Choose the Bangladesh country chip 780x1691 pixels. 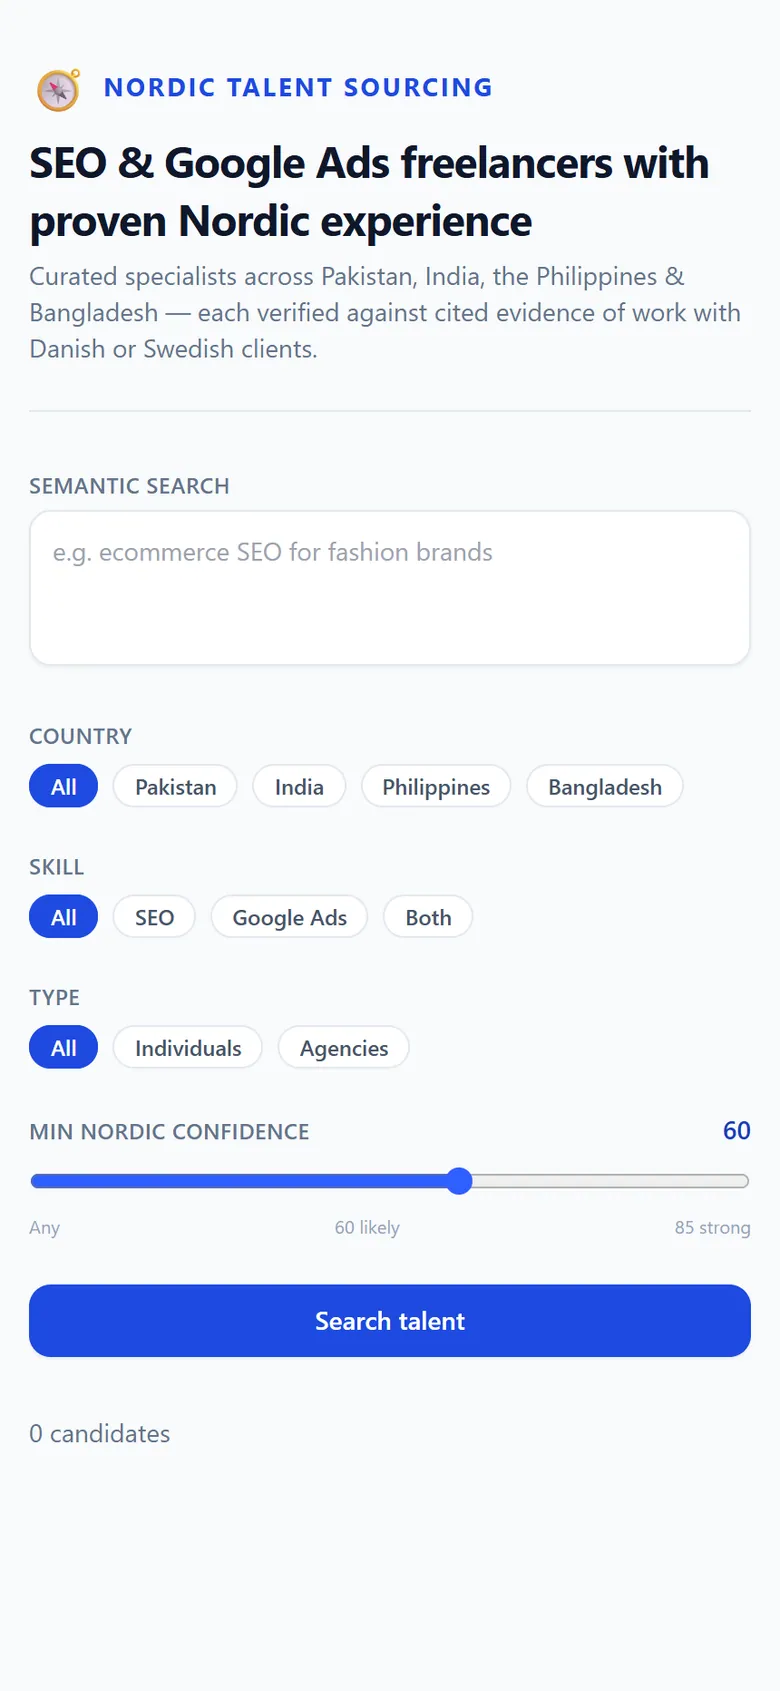point(605,786)
